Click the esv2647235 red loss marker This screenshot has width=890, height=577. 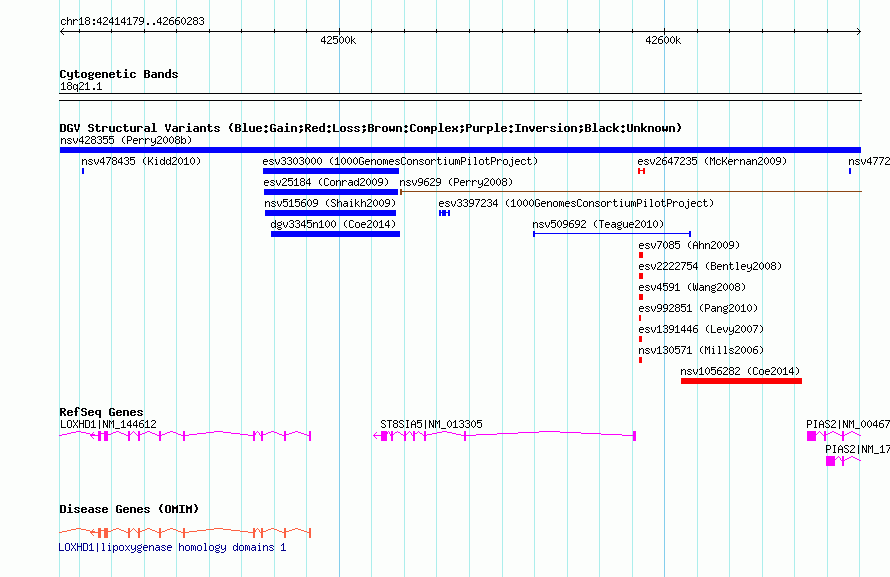click(x=641, y=171)
